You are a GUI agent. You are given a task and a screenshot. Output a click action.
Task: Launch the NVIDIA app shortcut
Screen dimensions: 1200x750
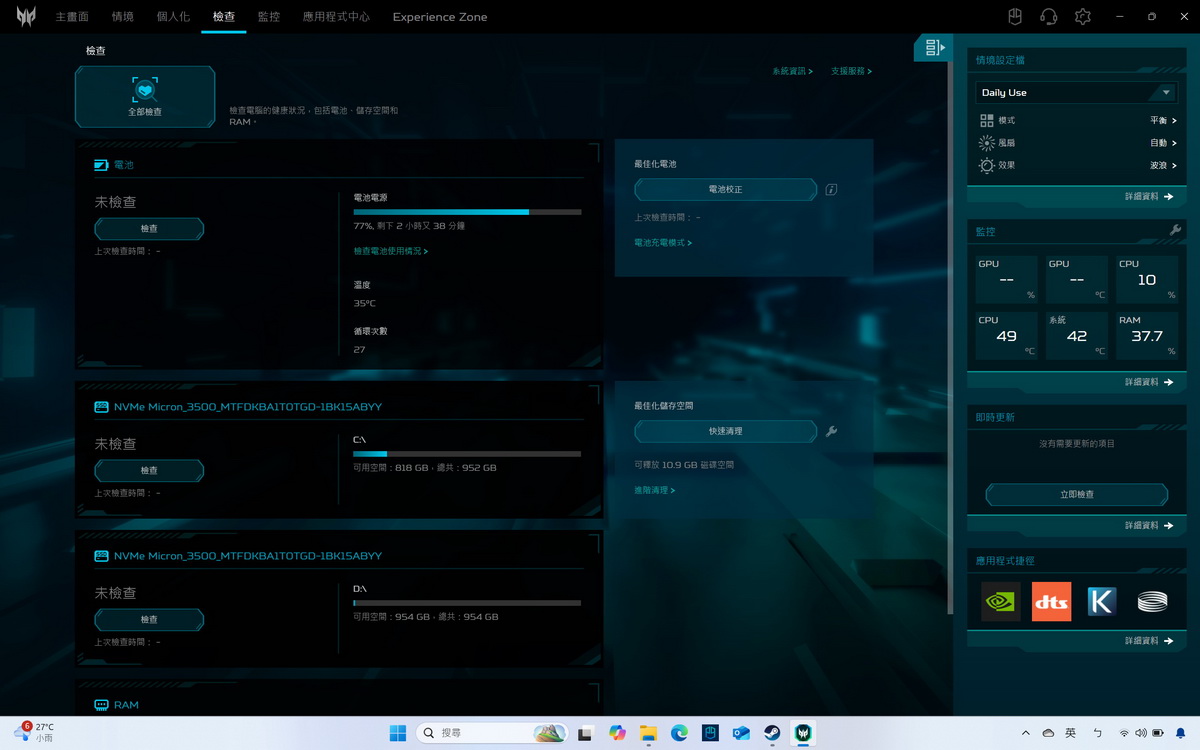pos(1000,602)
